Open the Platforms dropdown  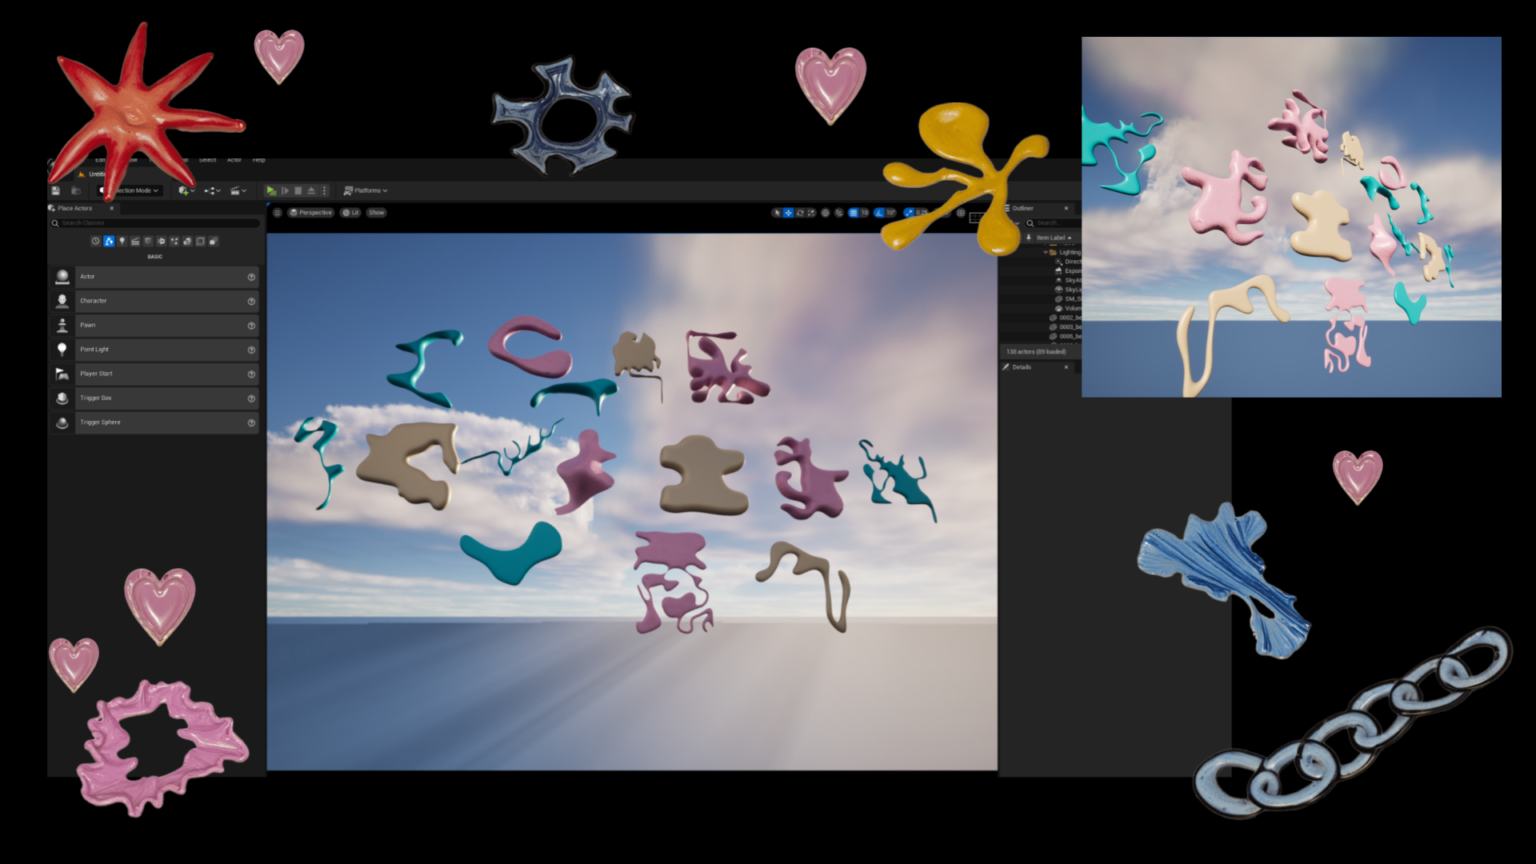pos(365,190)
